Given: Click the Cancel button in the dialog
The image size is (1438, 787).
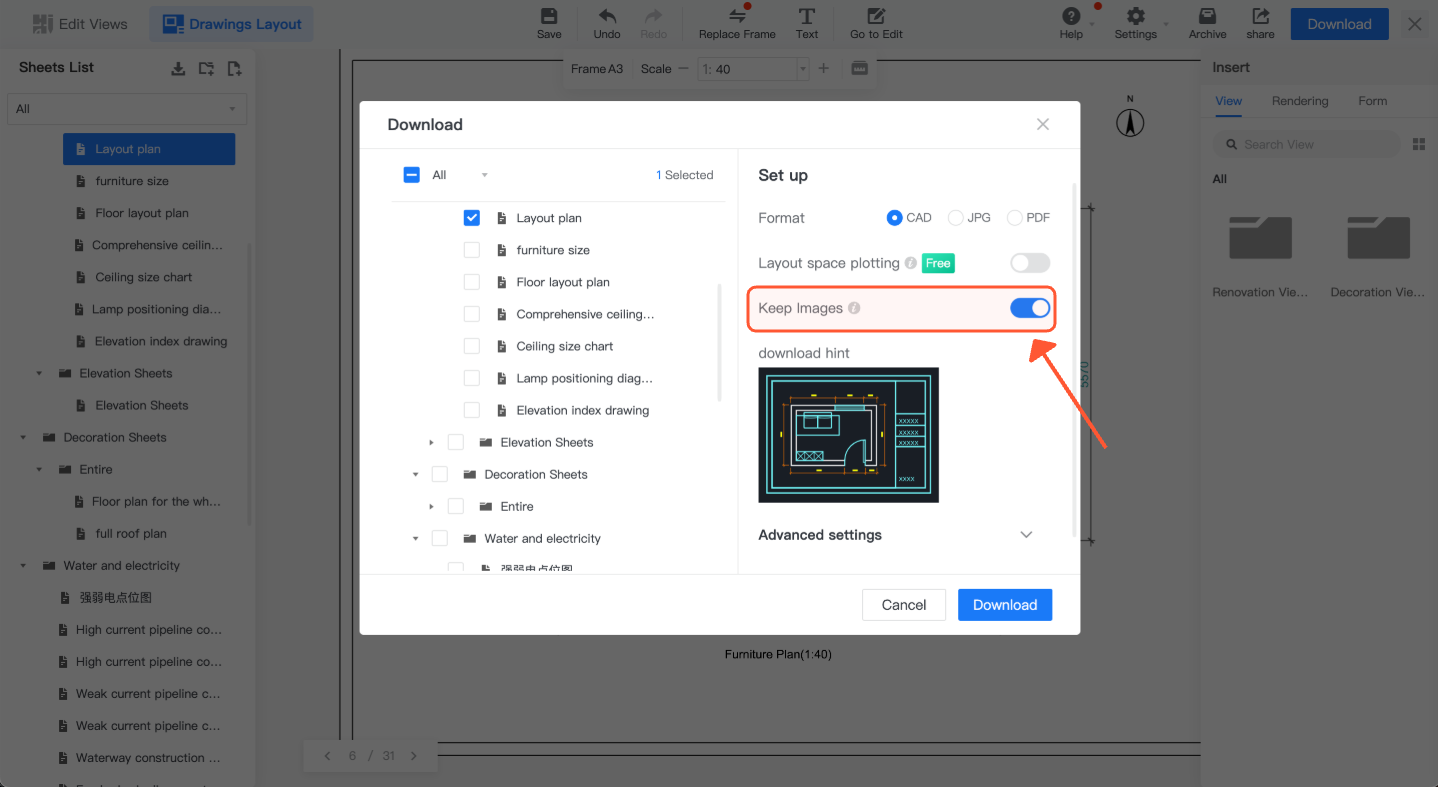Looking at the screenshot, I should click(x=904, y=605).
